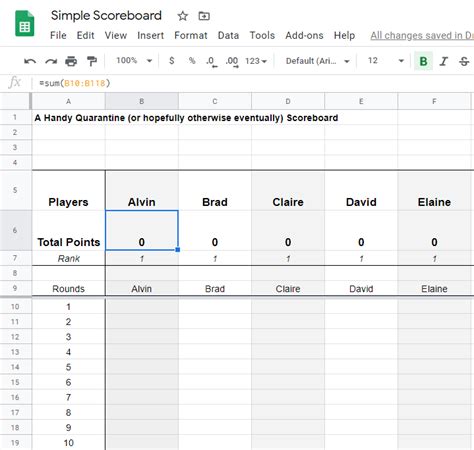This screenshot has width=474, height=450.
Task: Click the Simple Scoreboard title
Action: 106,16
